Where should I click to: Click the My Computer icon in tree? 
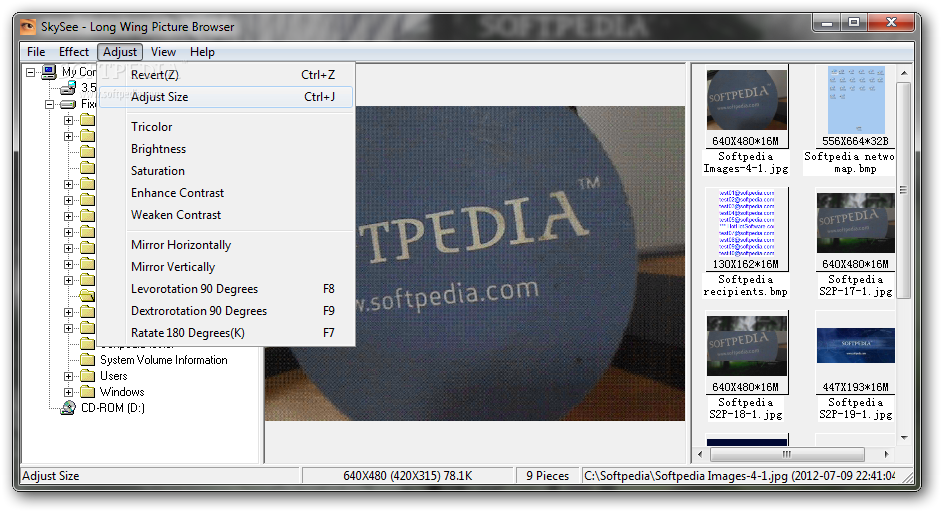pyautogui.click(x=49, y=72)
